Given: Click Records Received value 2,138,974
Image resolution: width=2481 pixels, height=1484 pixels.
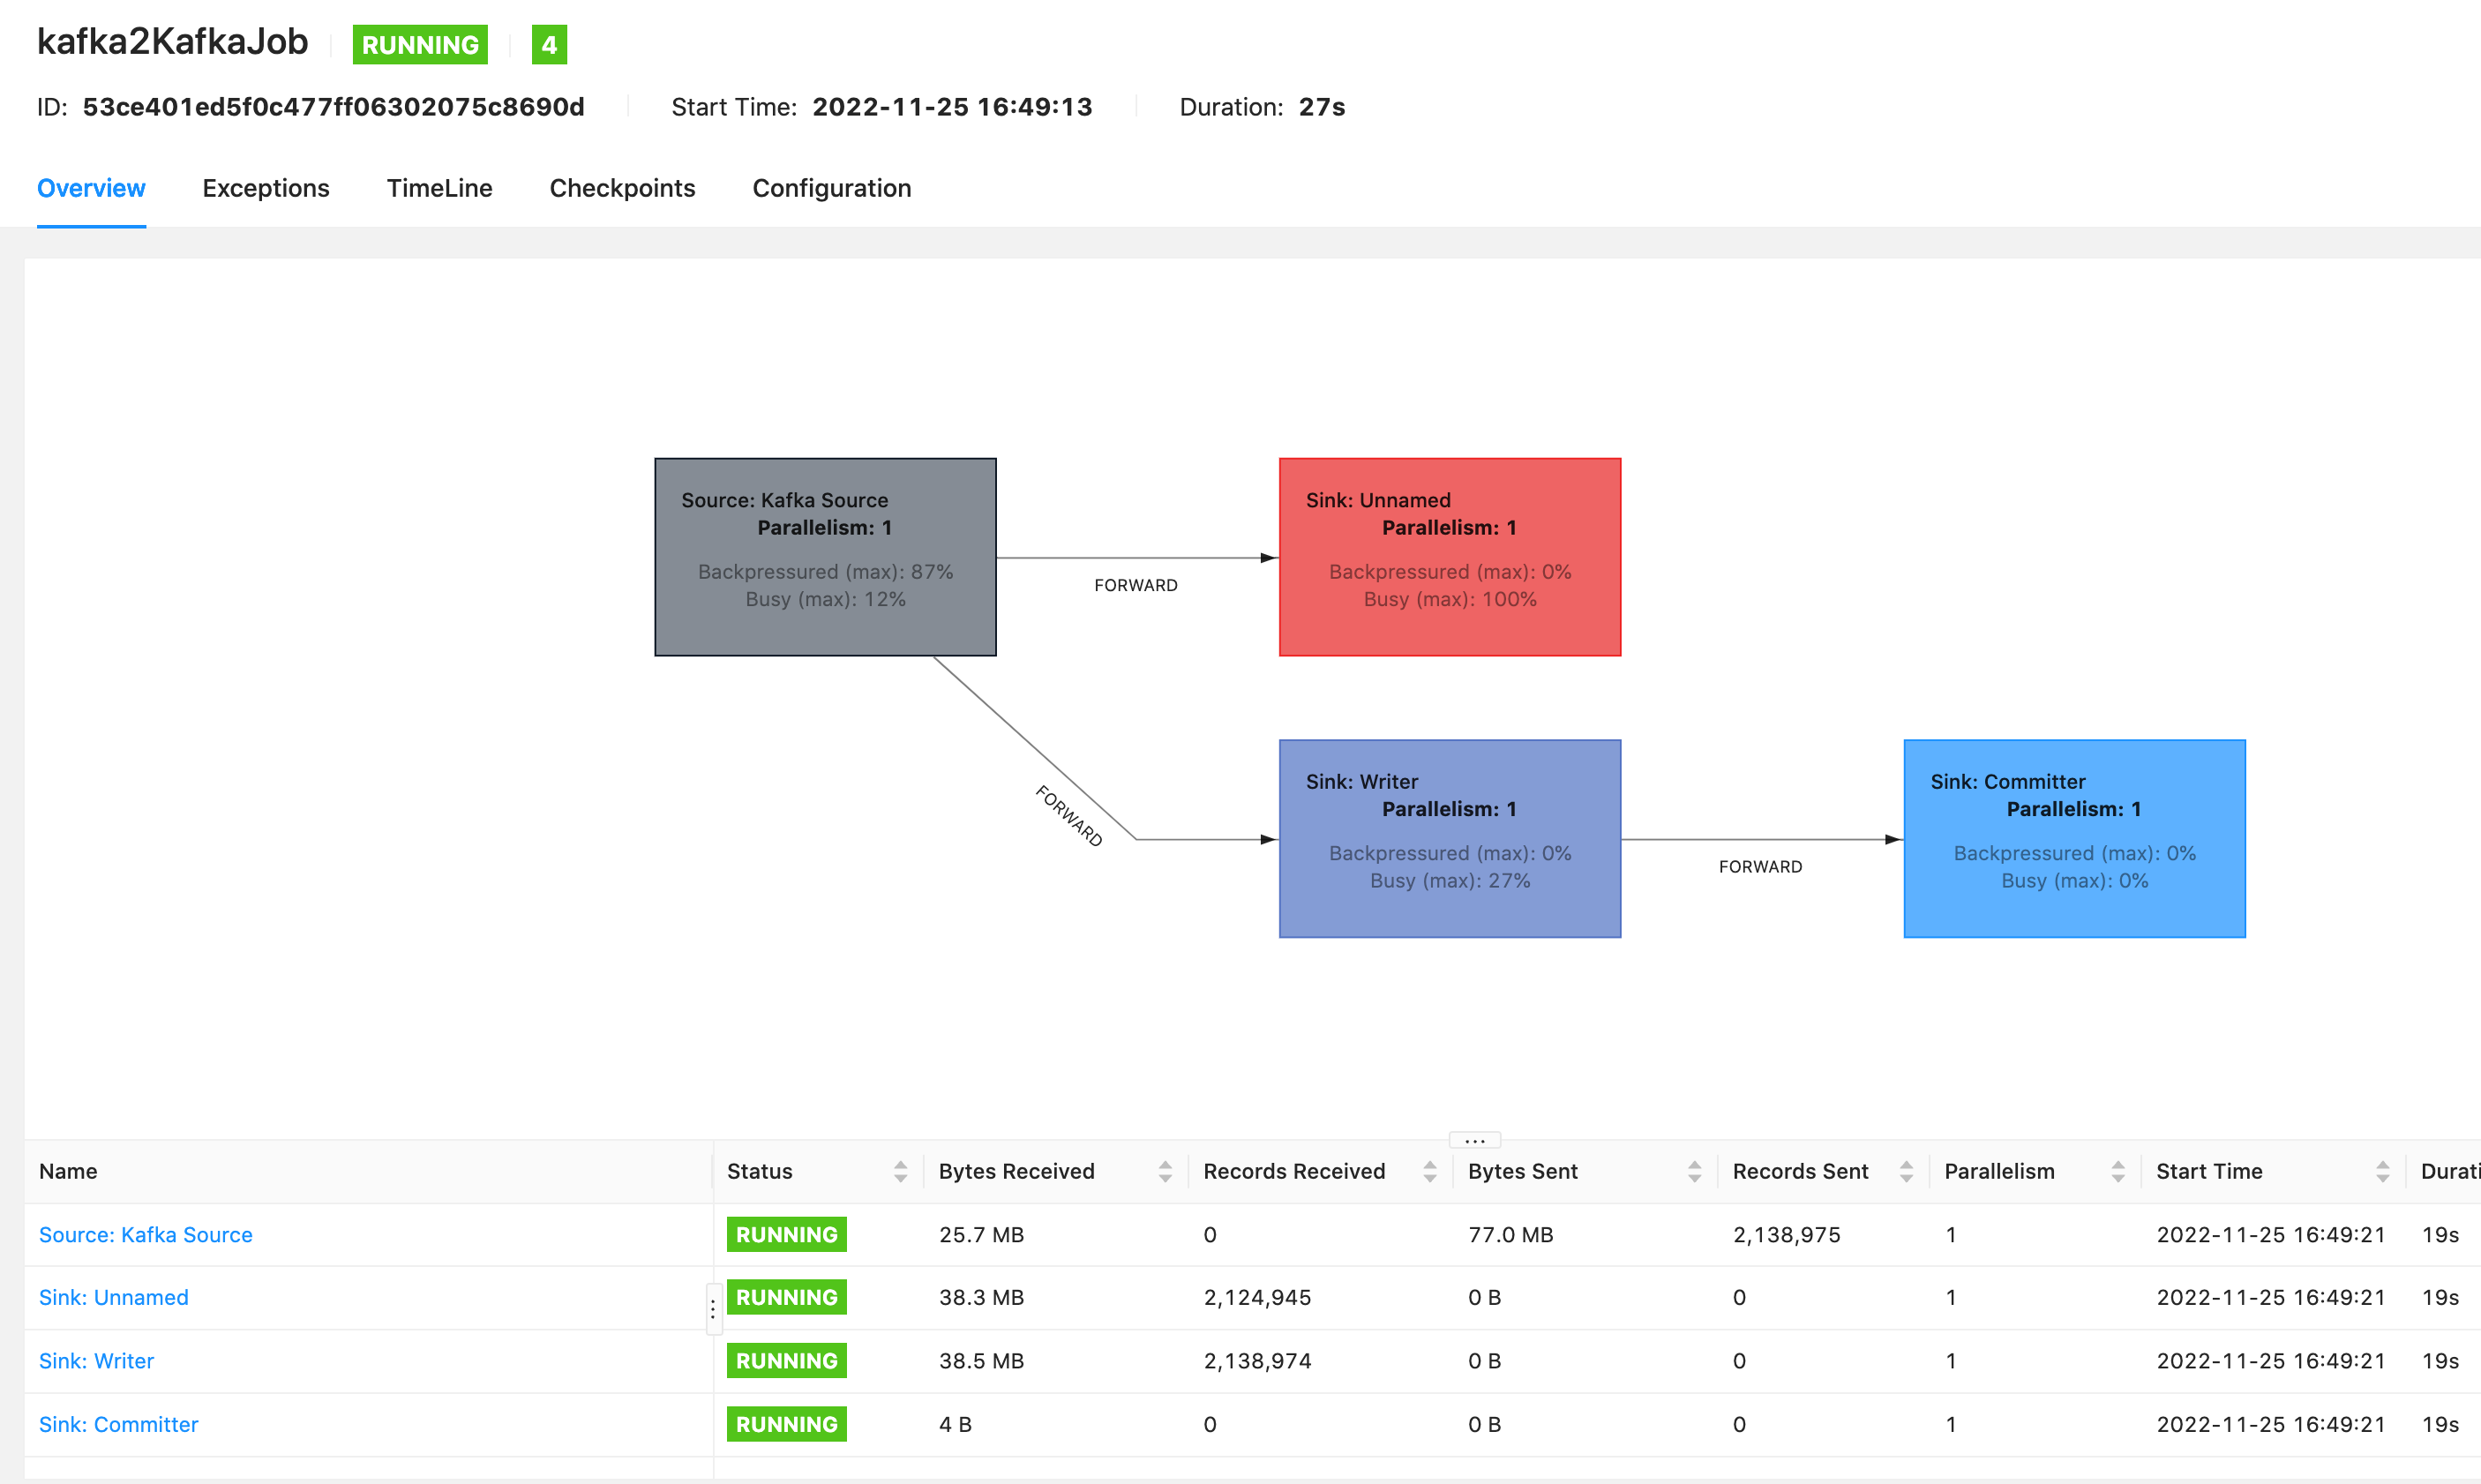Looking at the screenshot, I should (x=1257, y=1360).
